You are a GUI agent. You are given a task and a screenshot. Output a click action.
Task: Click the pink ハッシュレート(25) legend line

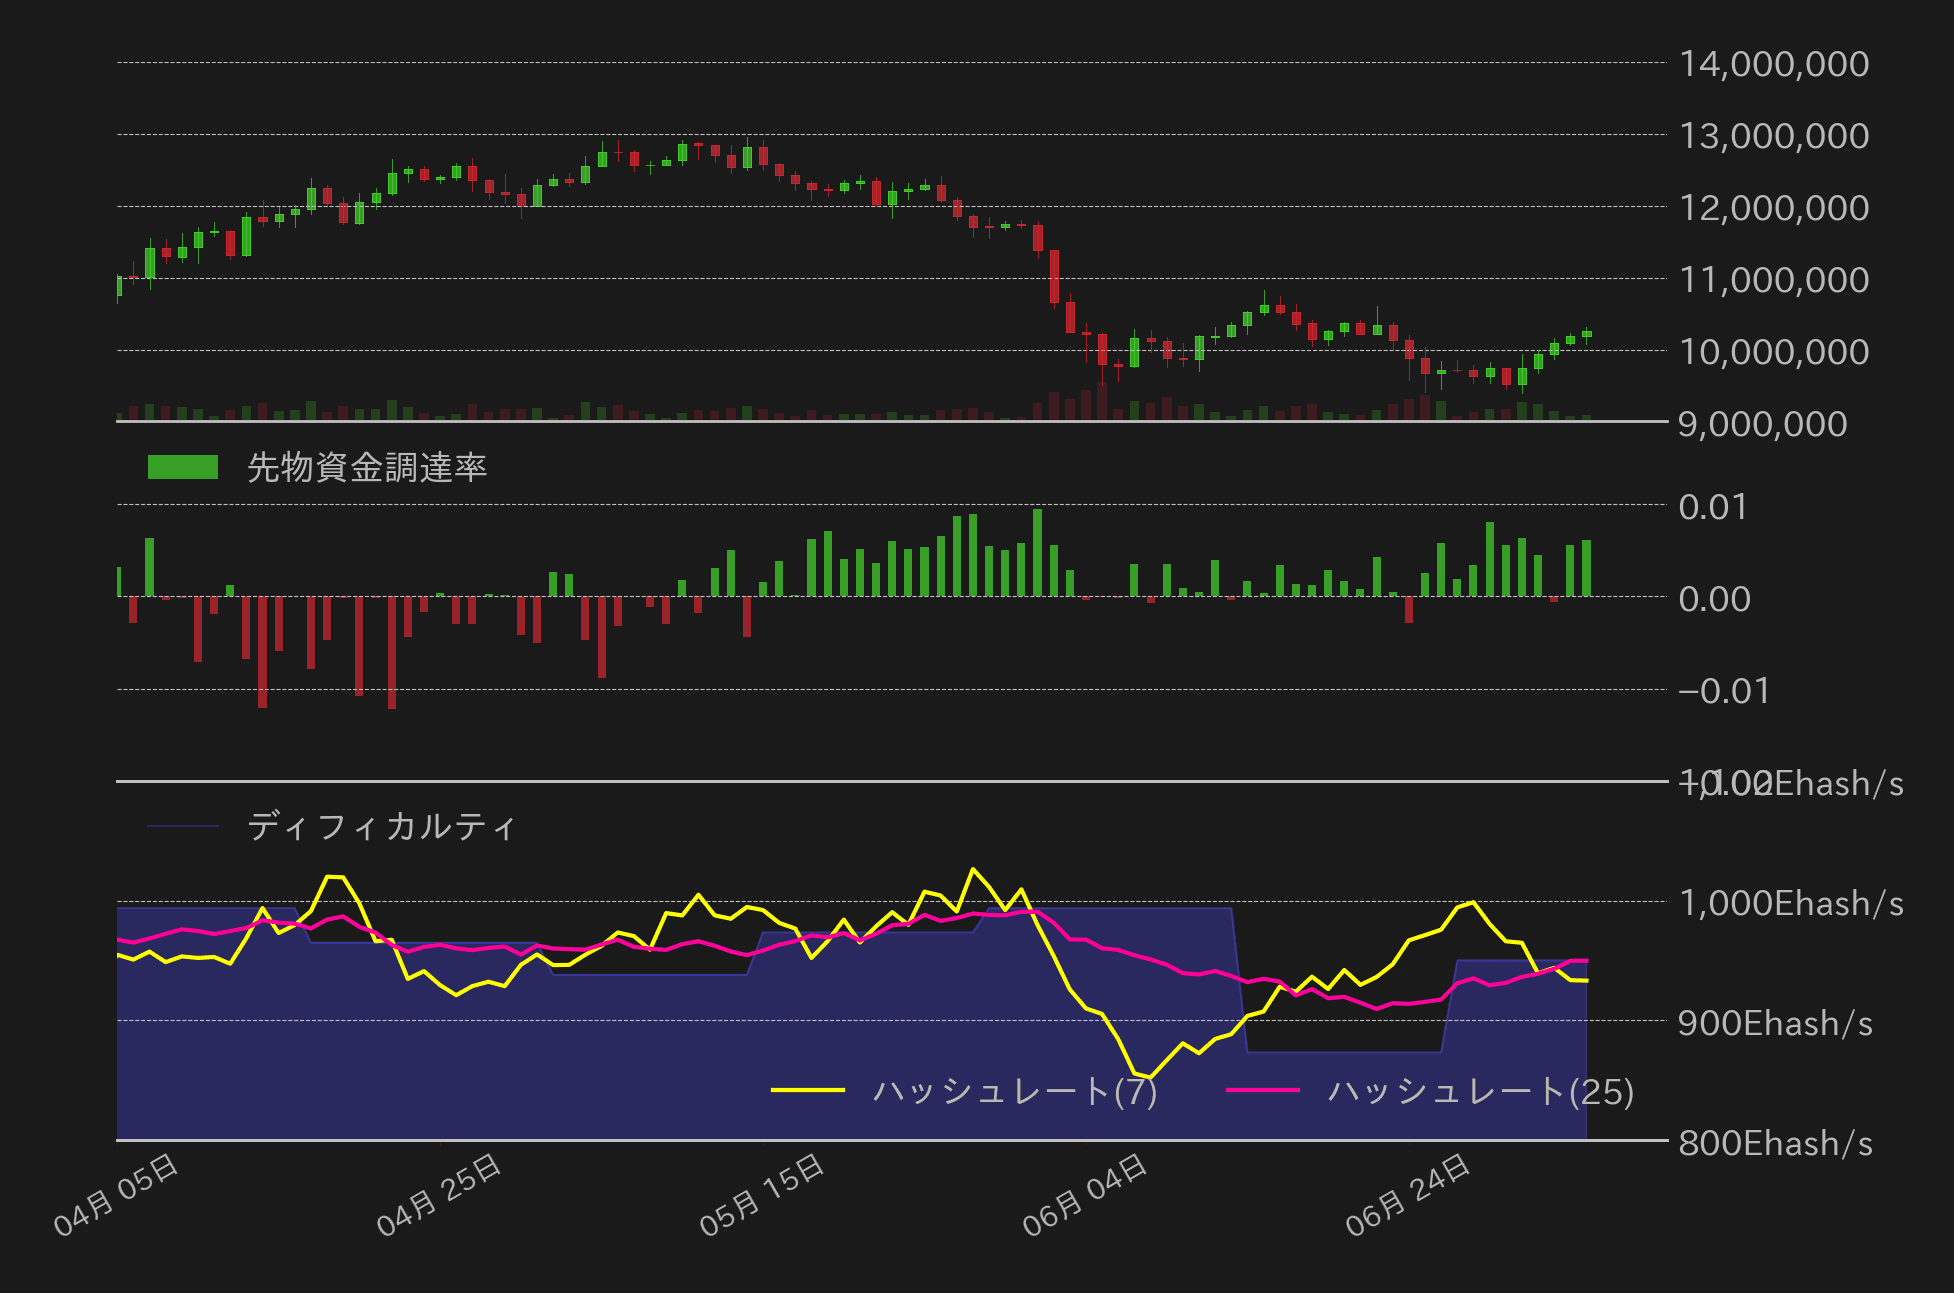click(x=1263, y=1090)
